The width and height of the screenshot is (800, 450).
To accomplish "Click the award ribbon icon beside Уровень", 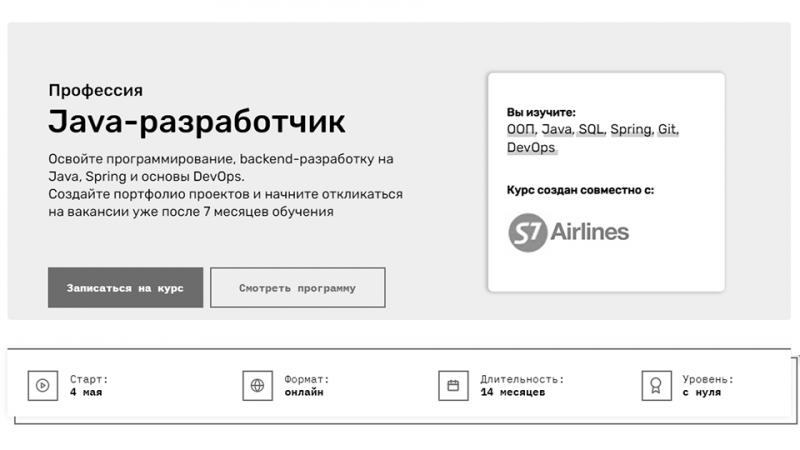I will click(x=656, y=385).
